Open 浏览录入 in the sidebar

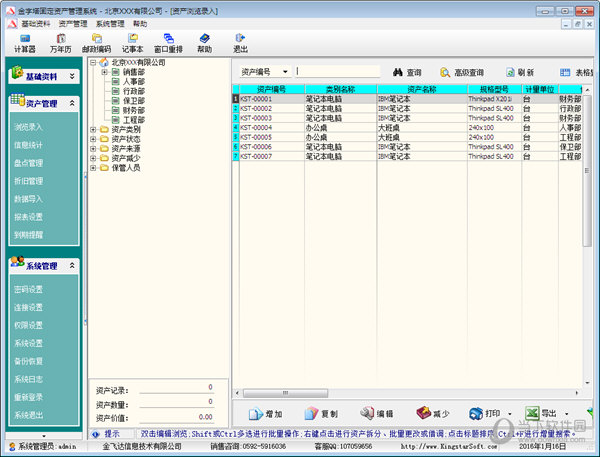pos(28,127)
